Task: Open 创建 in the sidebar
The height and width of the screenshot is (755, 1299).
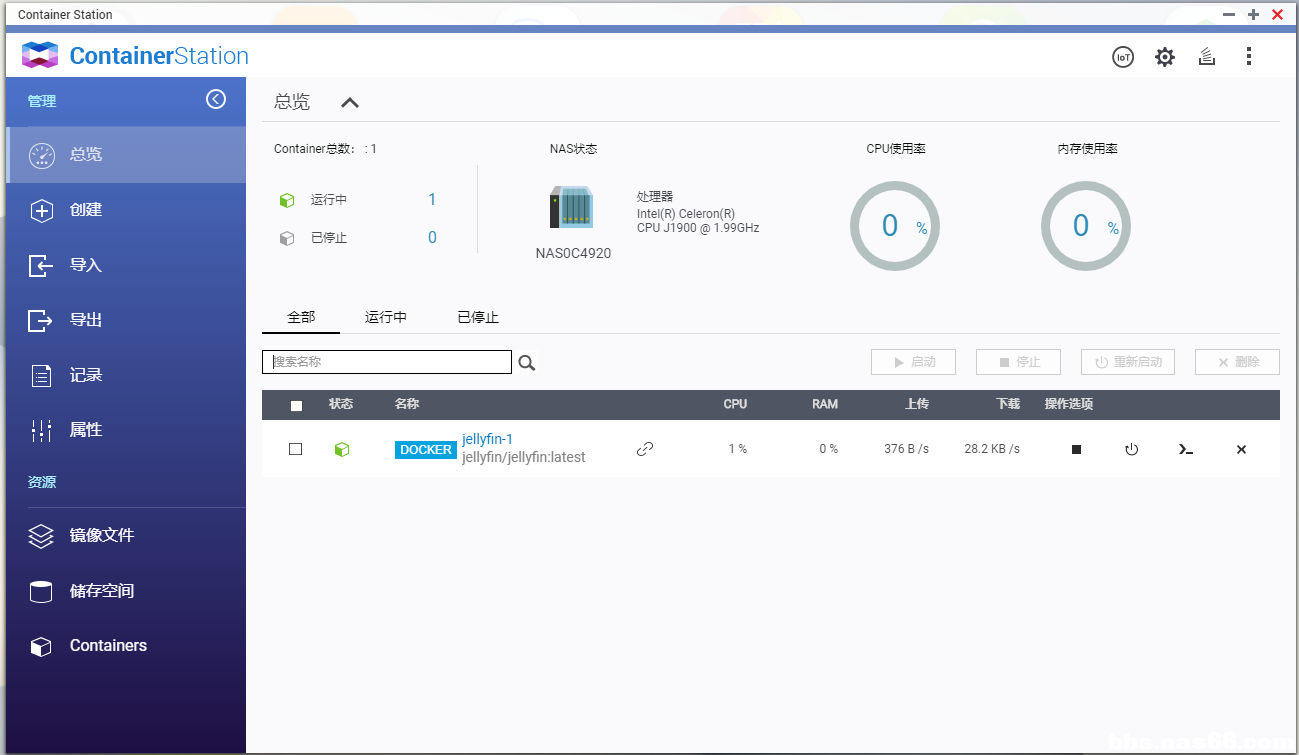Action: click(x=126, y=210)
